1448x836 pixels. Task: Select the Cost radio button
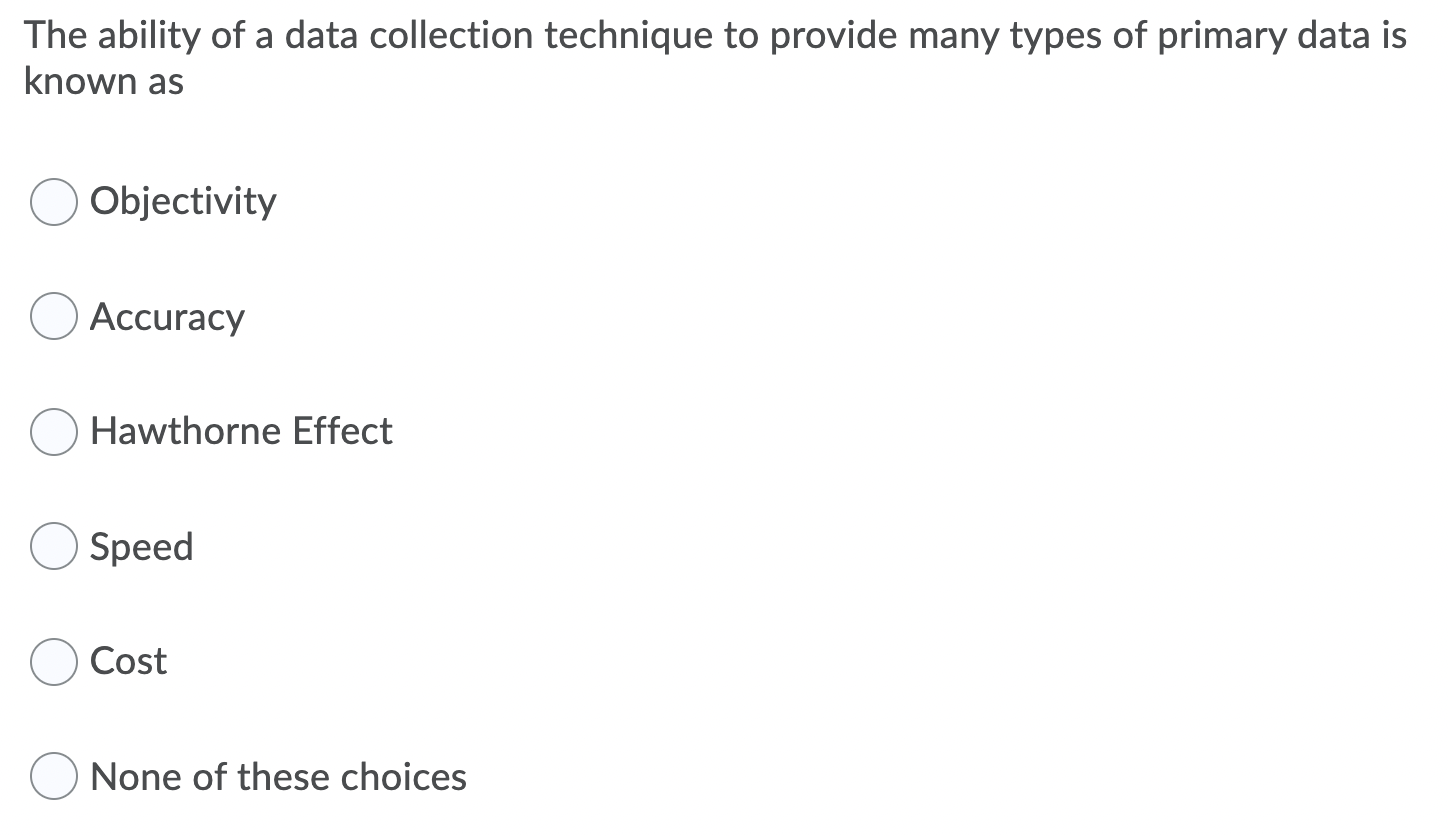tap(53, 661)
